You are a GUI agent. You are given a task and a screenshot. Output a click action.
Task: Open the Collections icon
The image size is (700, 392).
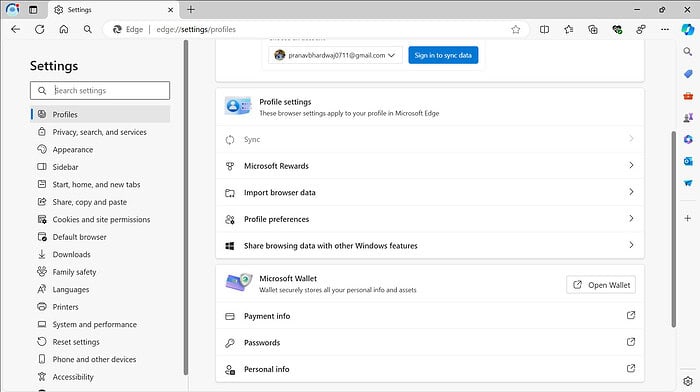pos(593,29)
